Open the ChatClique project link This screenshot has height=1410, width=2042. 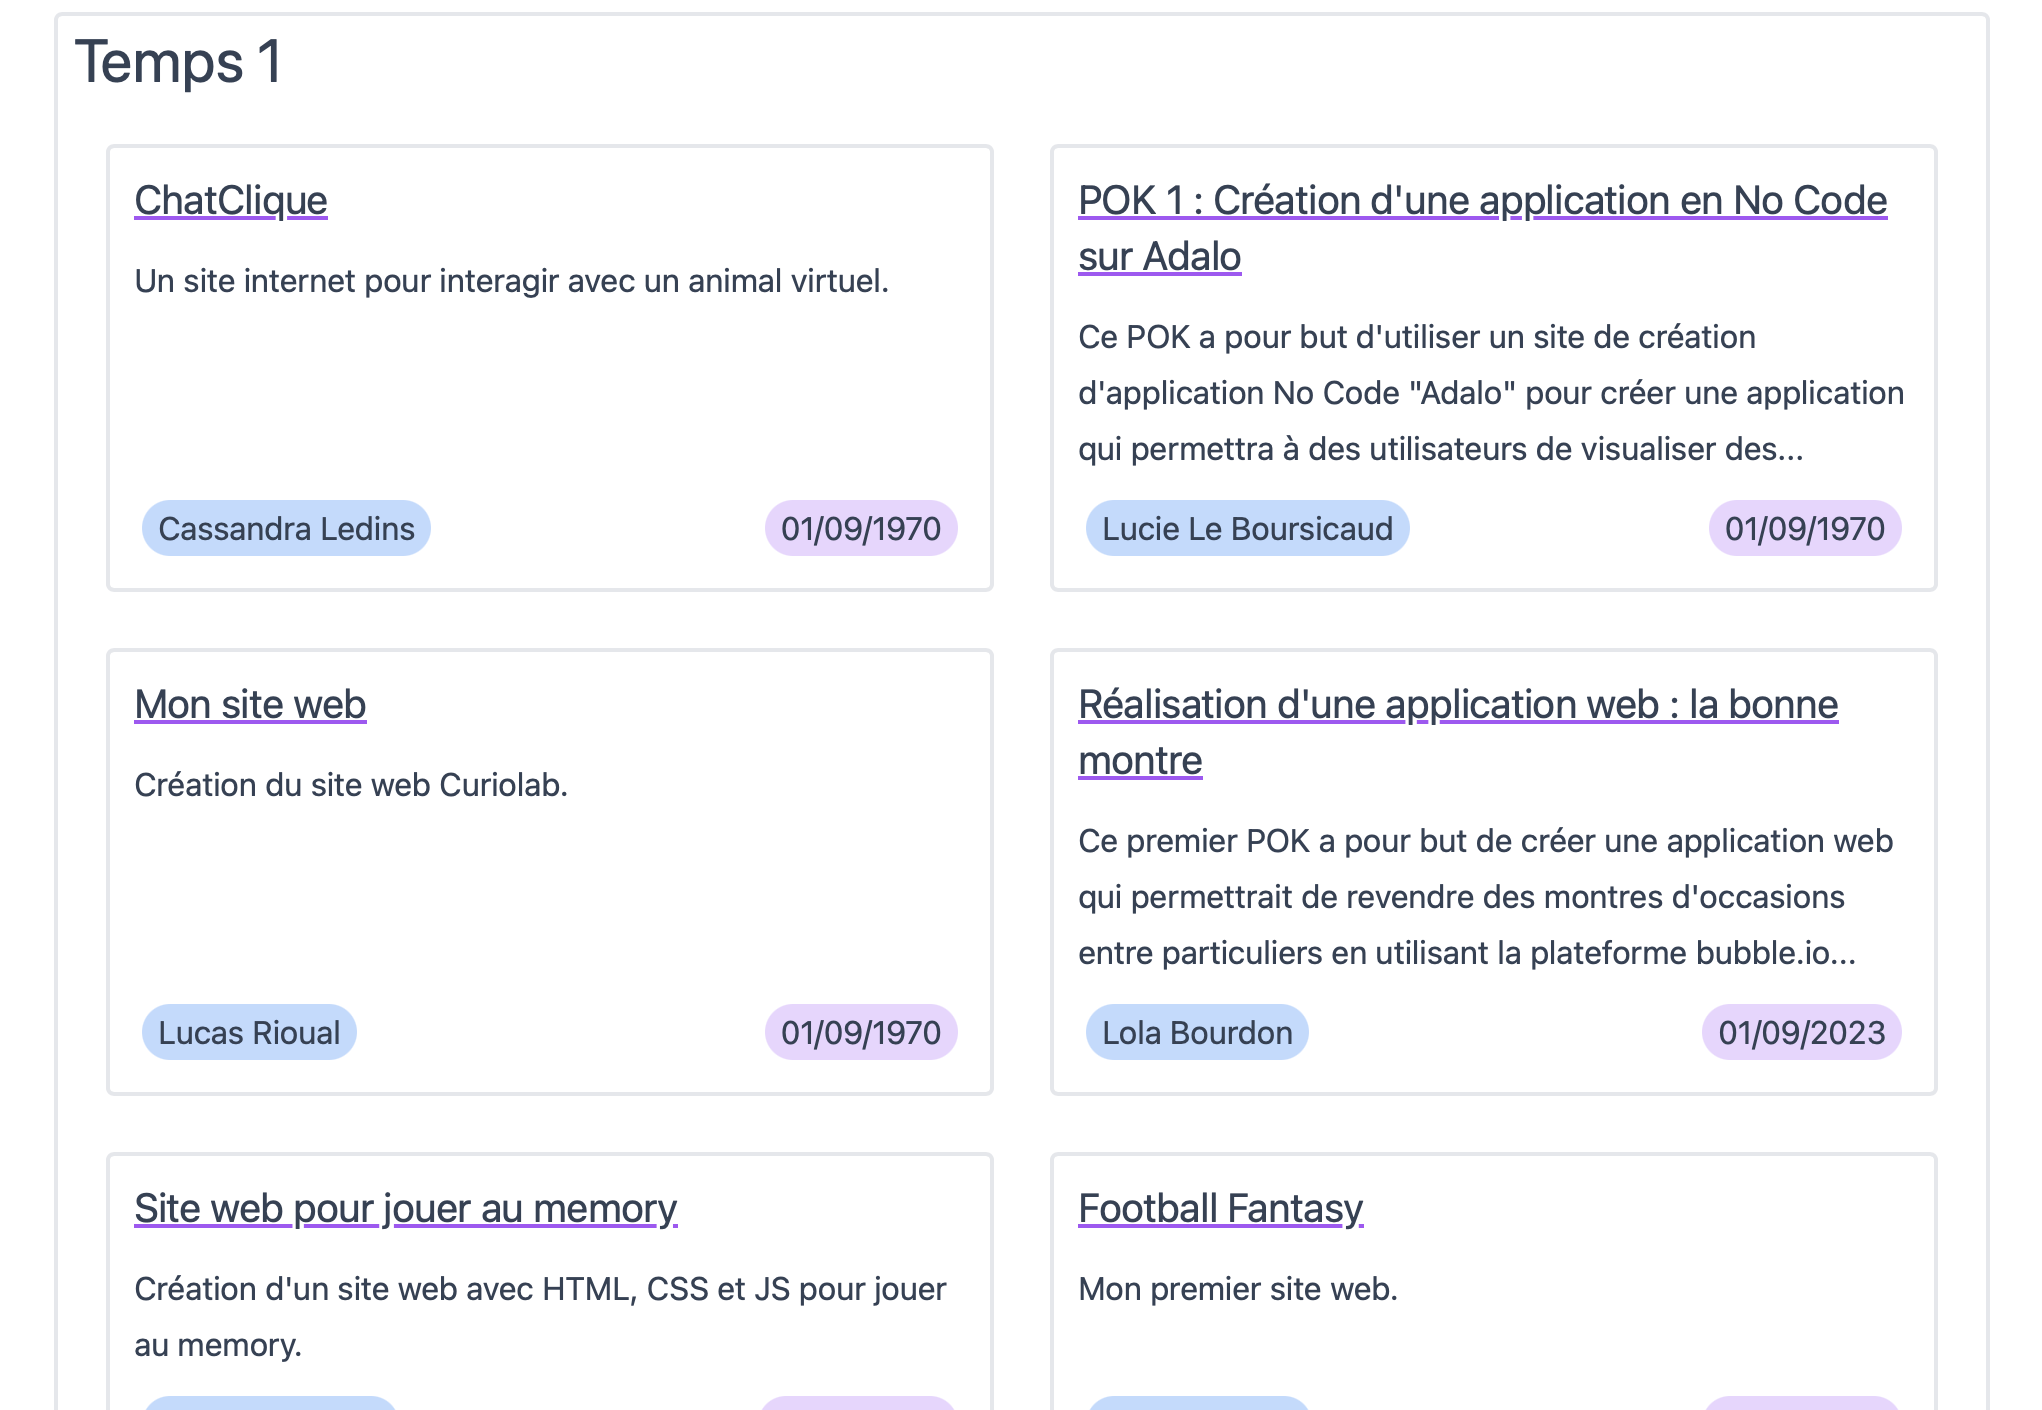231,201
